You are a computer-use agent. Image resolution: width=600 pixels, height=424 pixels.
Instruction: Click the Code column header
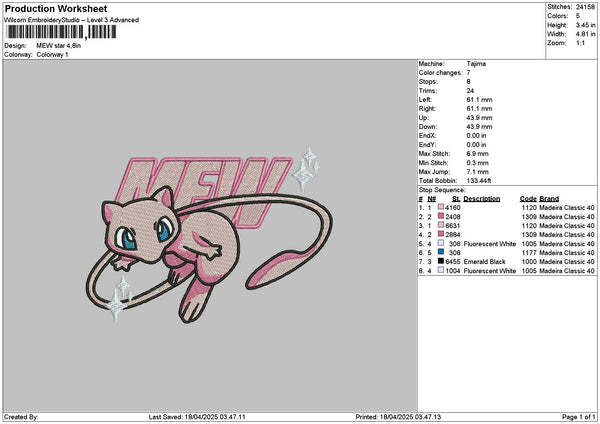click(528, 198)
